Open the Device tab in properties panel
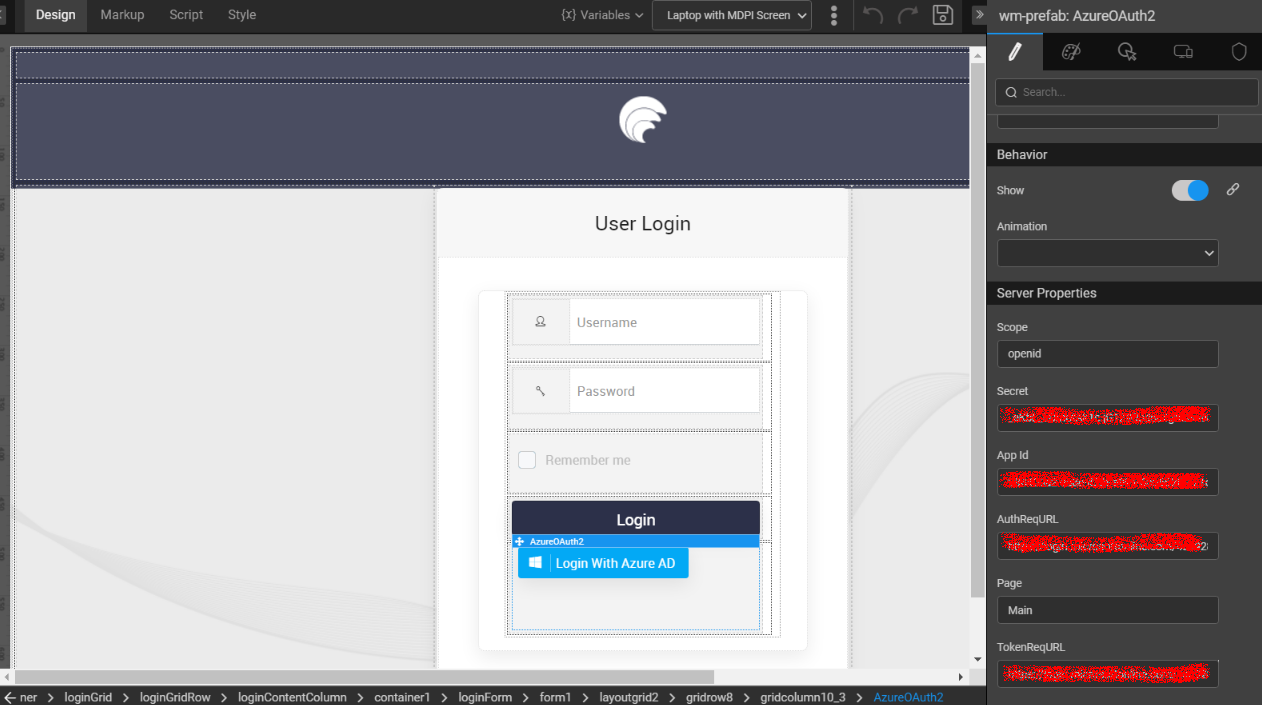The height and width of the screenshot is (705, 1262). click(1183, 52)
